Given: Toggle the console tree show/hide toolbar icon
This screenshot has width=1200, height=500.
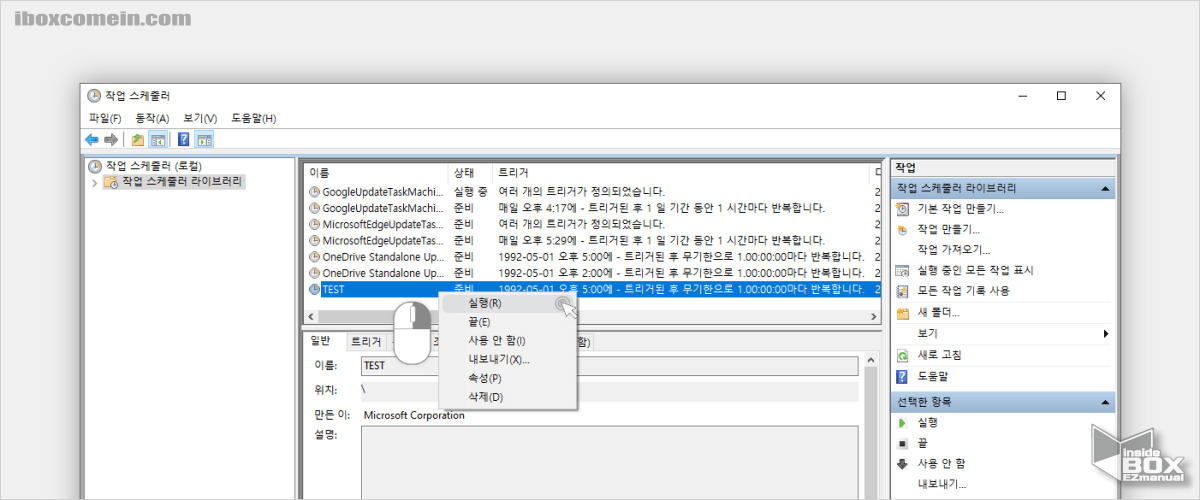Looking at the screenshot, I should coord(157,139).
